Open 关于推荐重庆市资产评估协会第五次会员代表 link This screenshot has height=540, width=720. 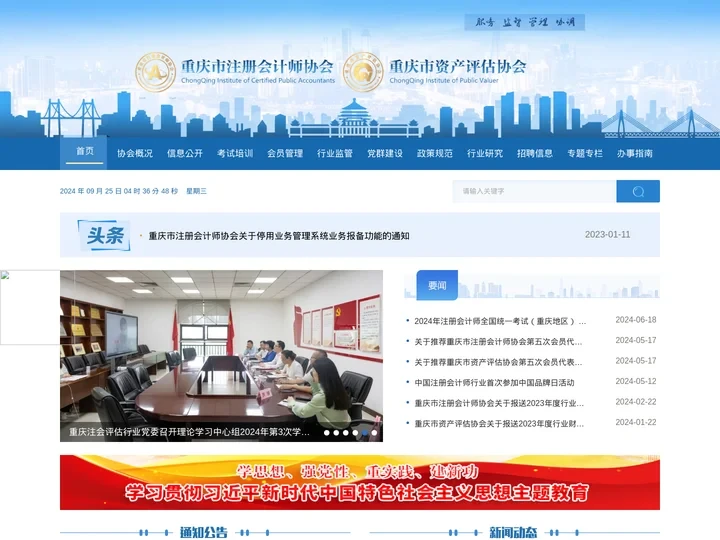click(498, 362)
